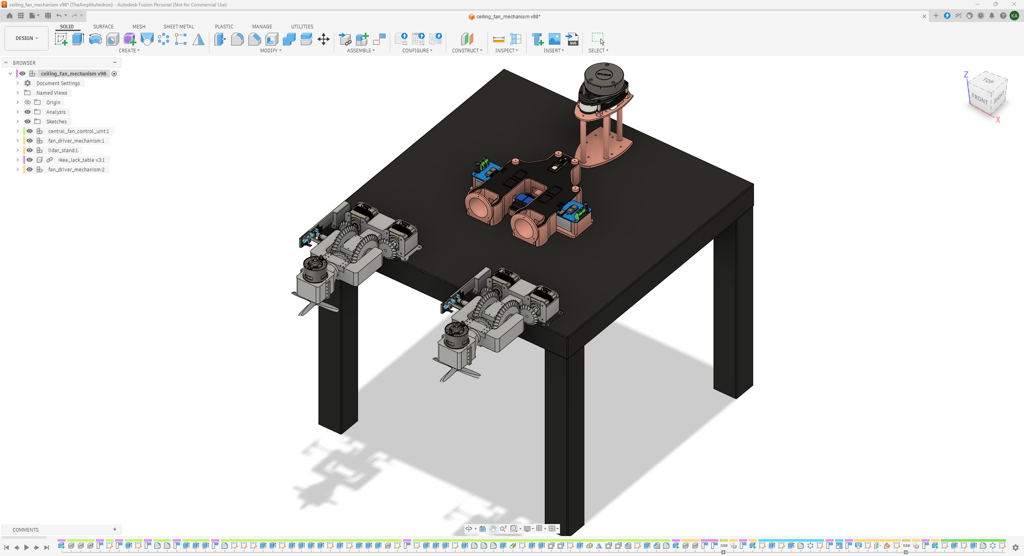Open the Assemble dropdown menu
Viewport: 1024px width, 556px height.
pyautogui.click(x=360, y=50)
